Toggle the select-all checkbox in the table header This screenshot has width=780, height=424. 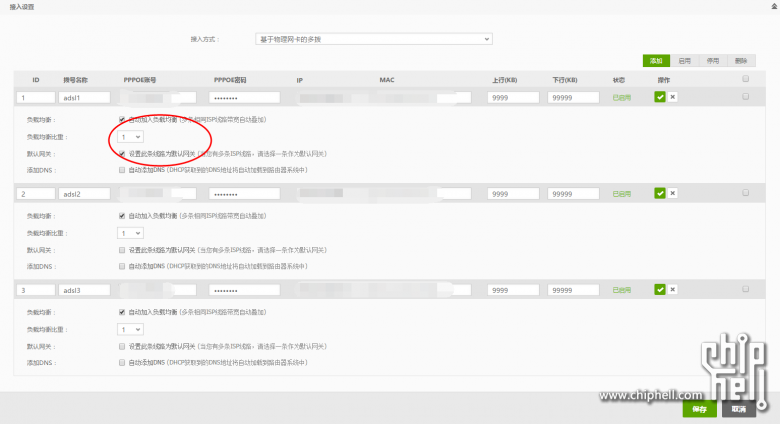pos(745,79)
